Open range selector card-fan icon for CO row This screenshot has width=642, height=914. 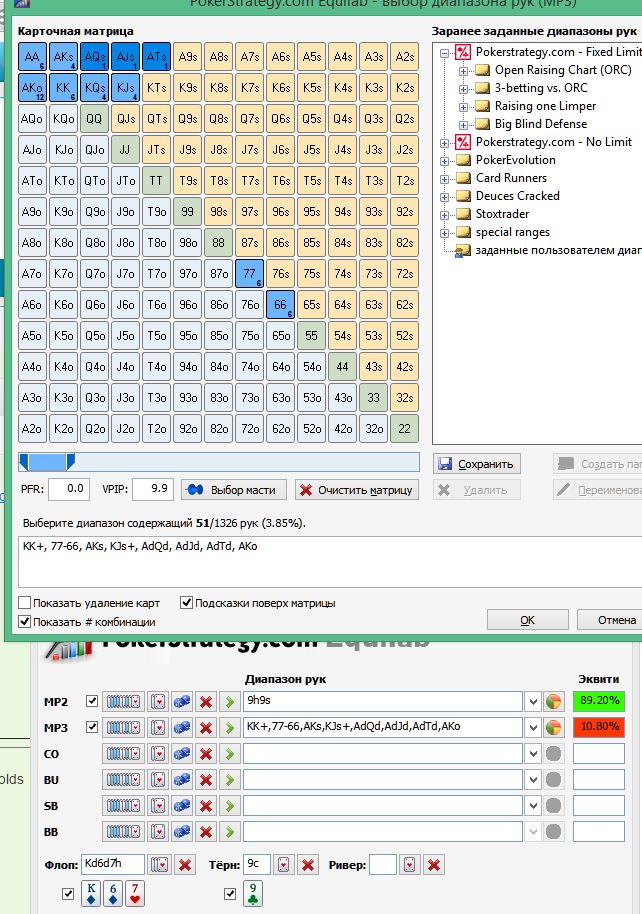[125, 753]
